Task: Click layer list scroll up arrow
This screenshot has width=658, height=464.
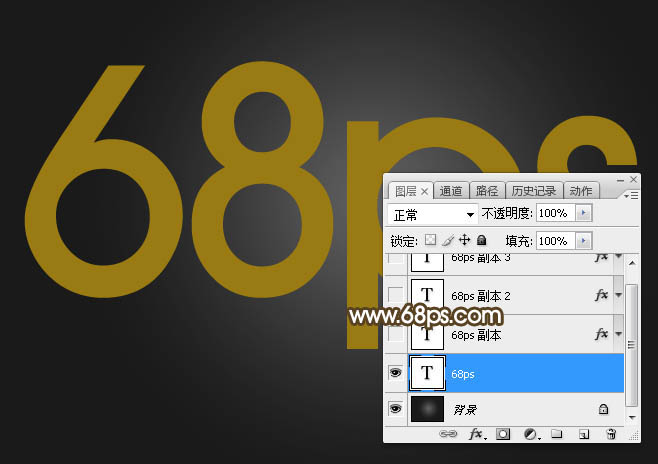Action: pyautogui.click(x=632, y=263)
